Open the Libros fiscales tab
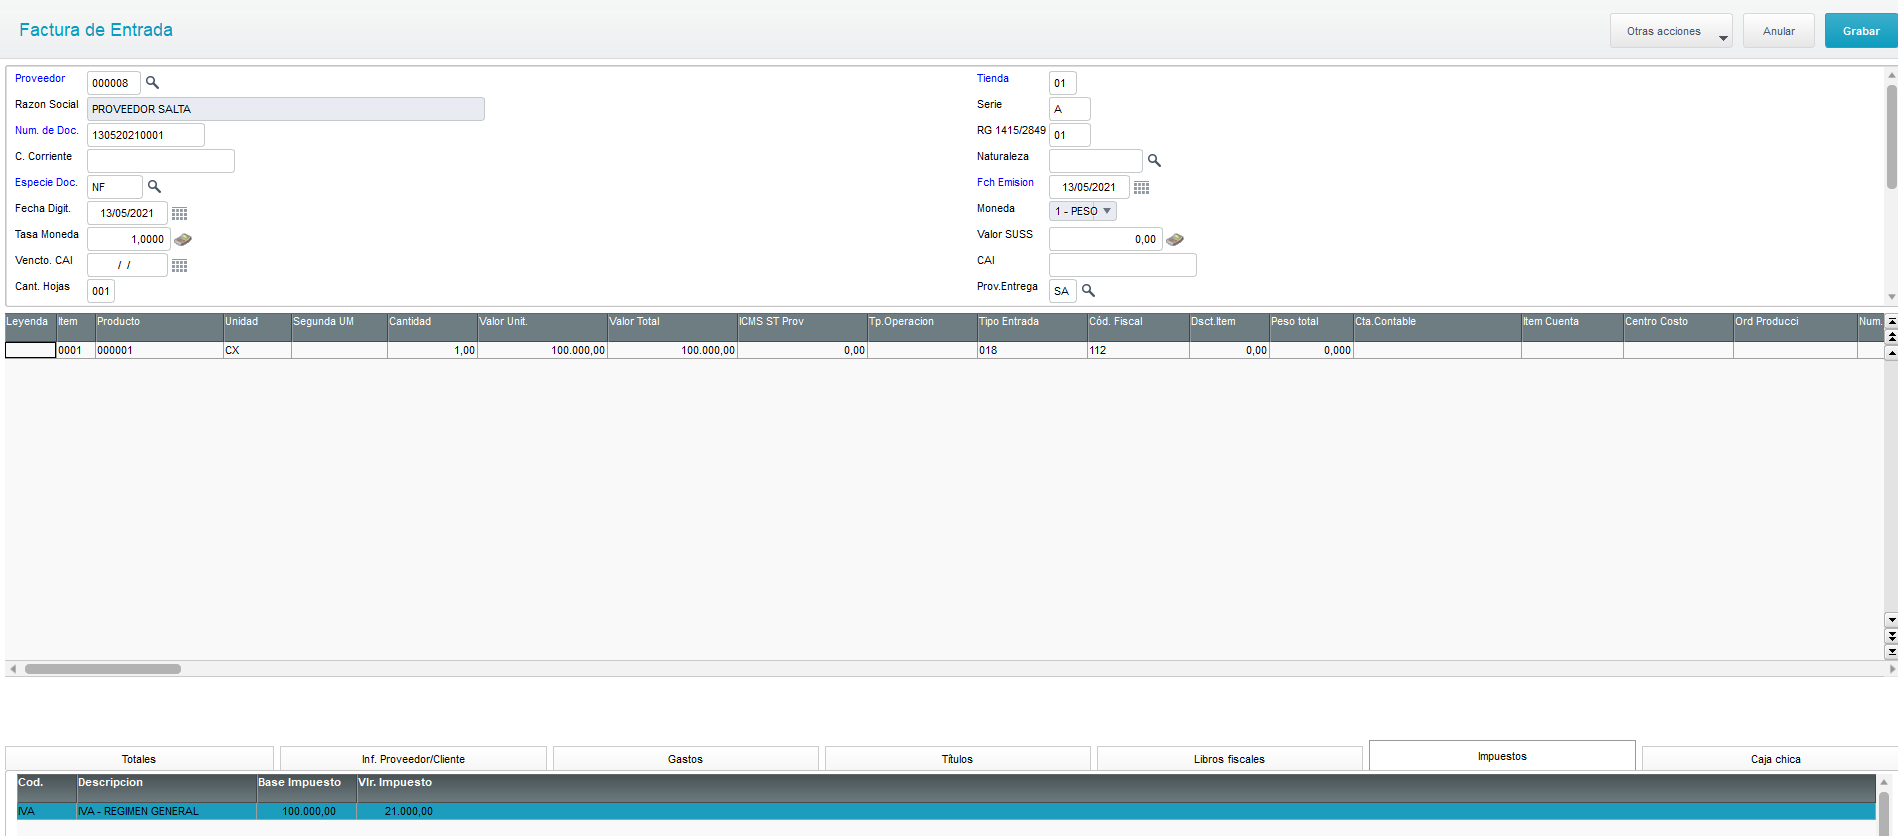Screen dimensions: 1898x836 point(1229,759)
